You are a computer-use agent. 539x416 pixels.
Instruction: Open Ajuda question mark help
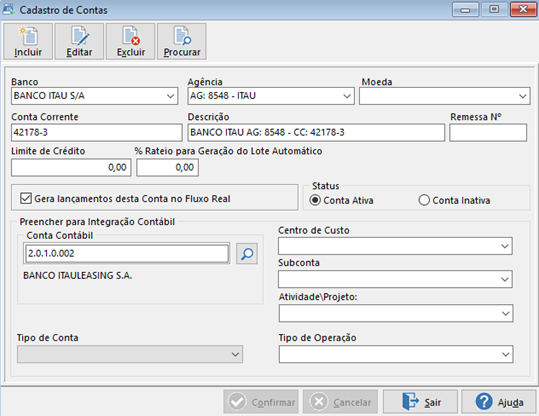[484, 401]
